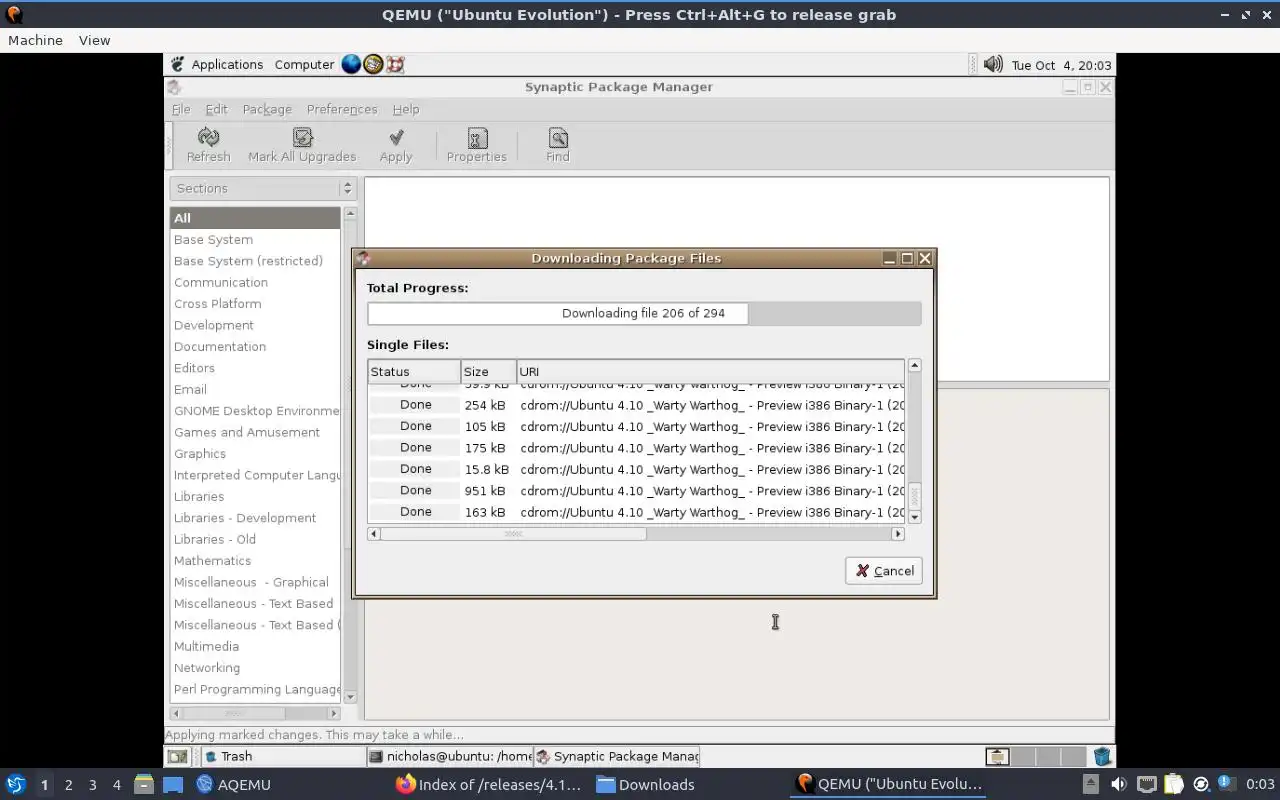Select the Mathematics section
Screen dimensions: 1280x800
click(255, 561)
